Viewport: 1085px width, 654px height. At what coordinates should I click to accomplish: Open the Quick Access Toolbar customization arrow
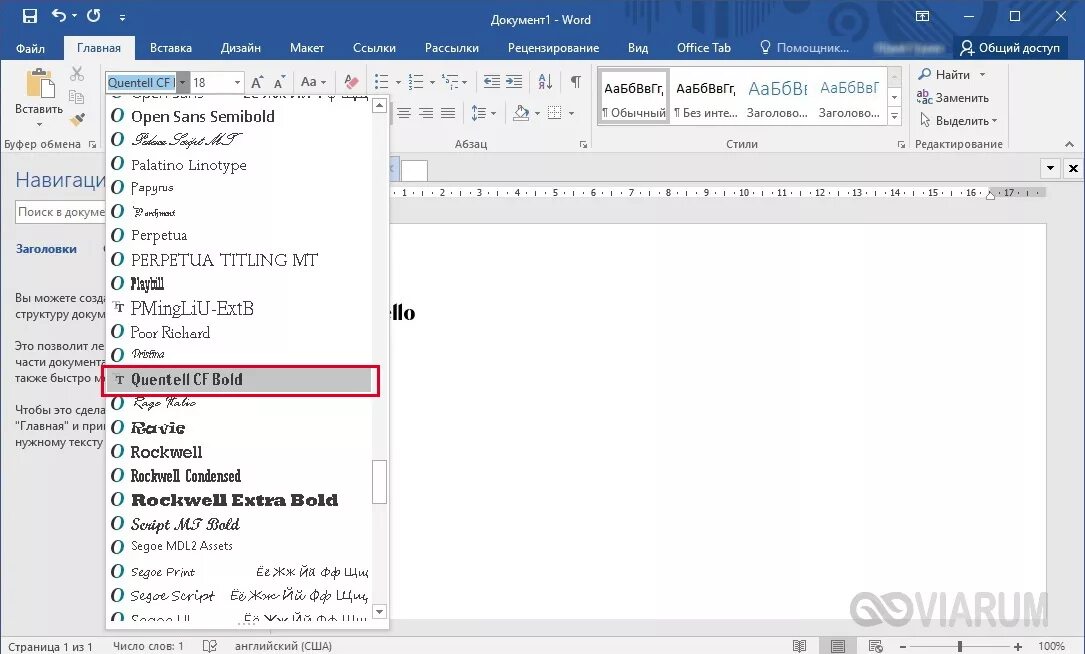click(122, 17)
